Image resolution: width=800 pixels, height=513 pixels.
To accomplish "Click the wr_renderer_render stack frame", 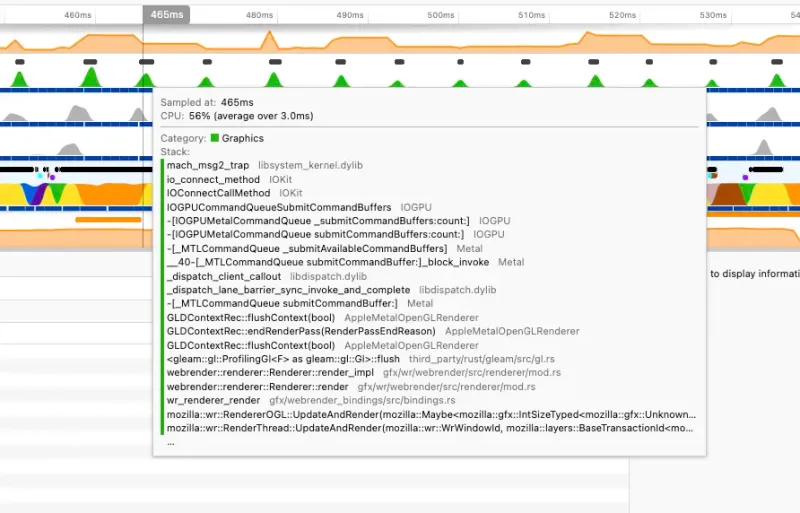I will pyautogui.click(x=214, y=400).
